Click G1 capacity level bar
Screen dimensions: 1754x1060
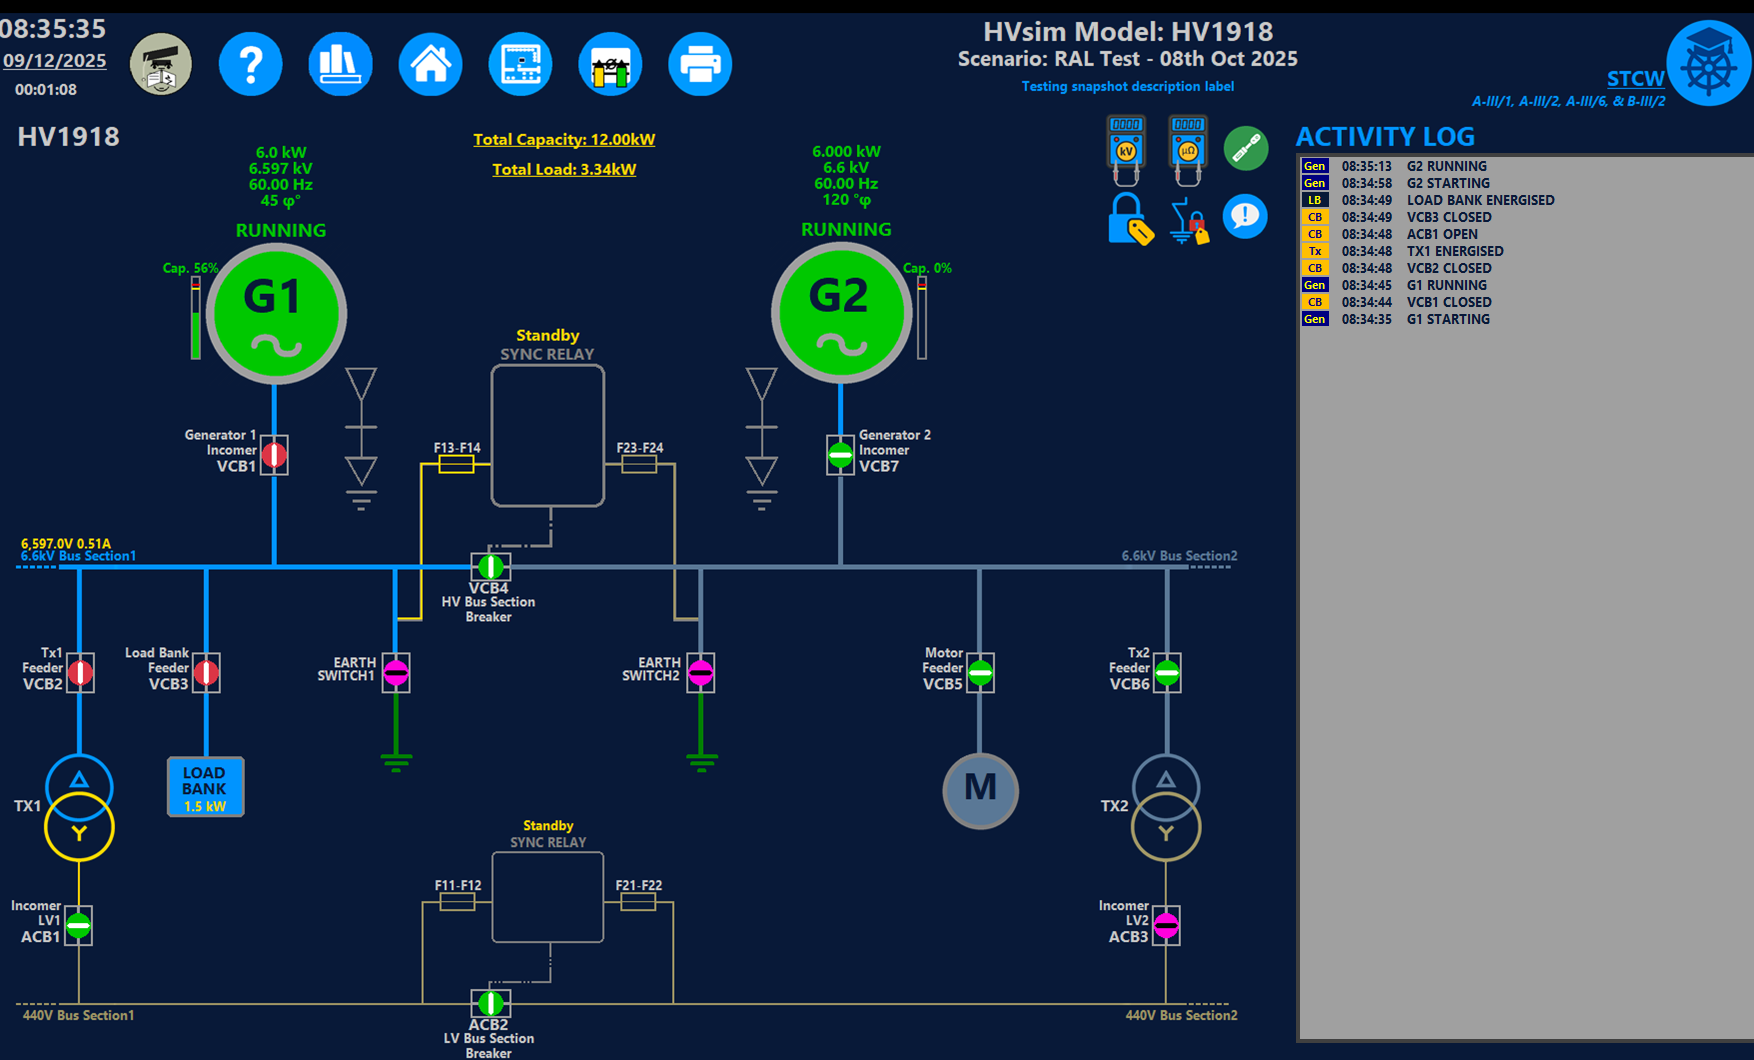[x=196, y=318]
